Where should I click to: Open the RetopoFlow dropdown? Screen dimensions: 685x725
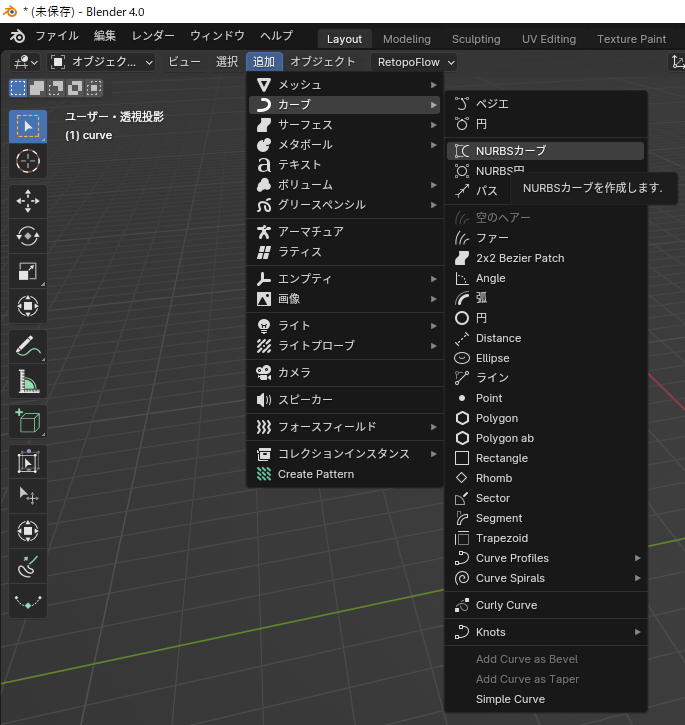pos(414,62)
